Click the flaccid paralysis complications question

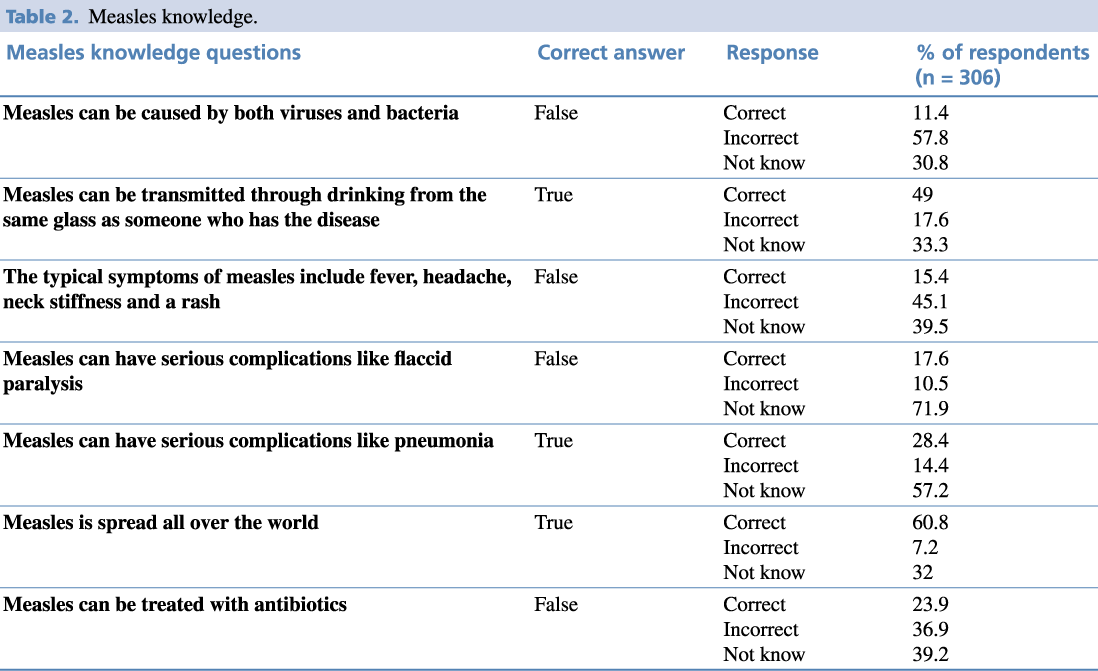click(227, 371)
